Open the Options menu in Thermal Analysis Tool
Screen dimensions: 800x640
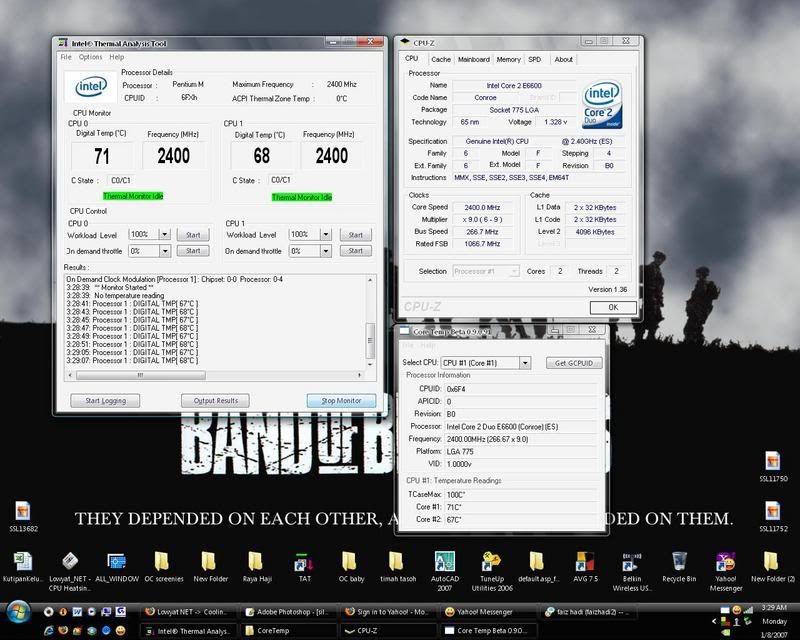pos(90,57)
